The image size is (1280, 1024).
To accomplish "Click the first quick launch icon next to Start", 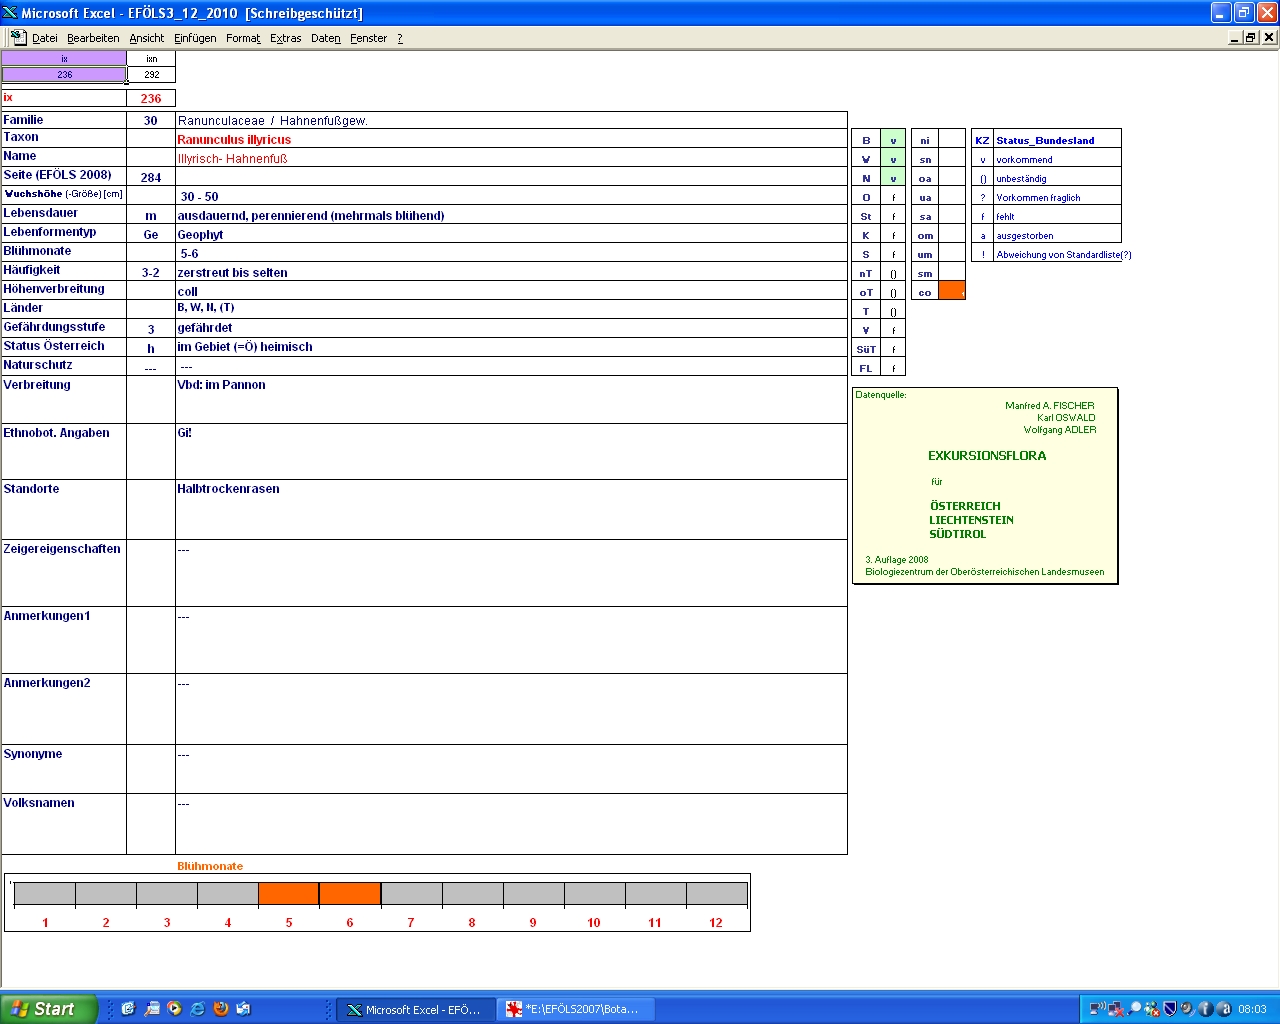I will [x=128, y=1009].
